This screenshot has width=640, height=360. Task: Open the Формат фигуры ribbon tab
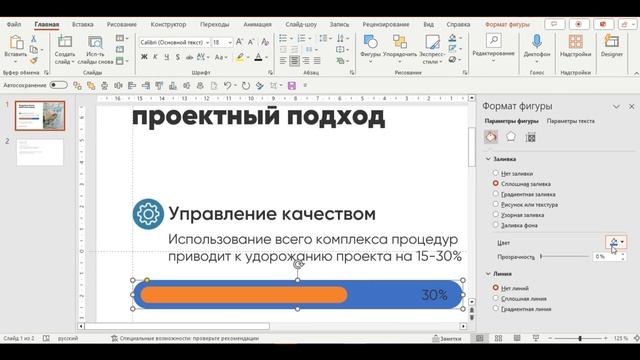(507, 24)
